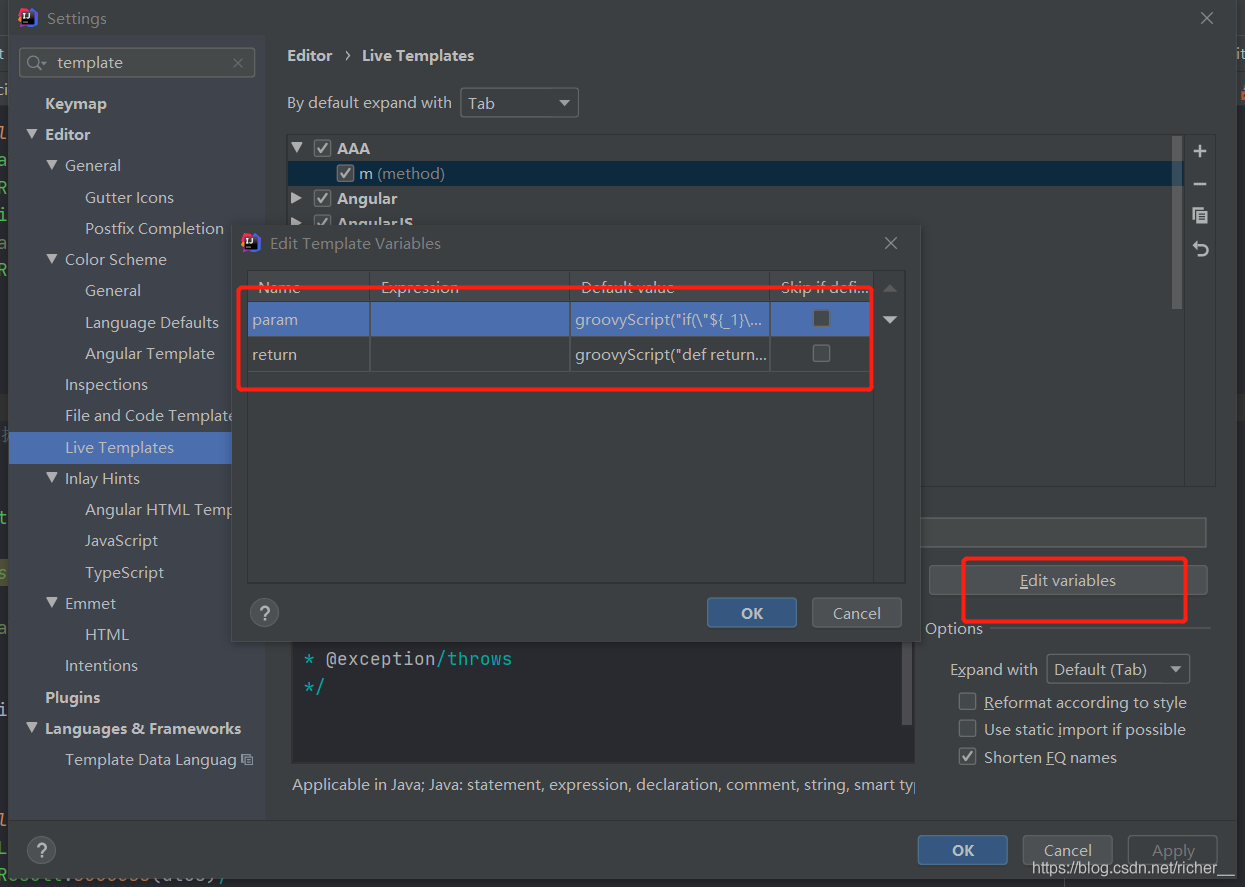This screenshot has width=1245, height=887.
Task: Collapse the Languages & Frameworks node
Action: pyautogui.click(x=32, y=728)
